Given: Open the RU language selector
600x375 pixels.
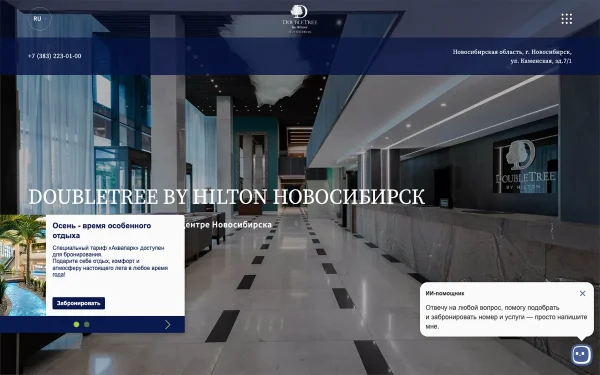Looking at the screenshot, I should (x=40, y=18).
